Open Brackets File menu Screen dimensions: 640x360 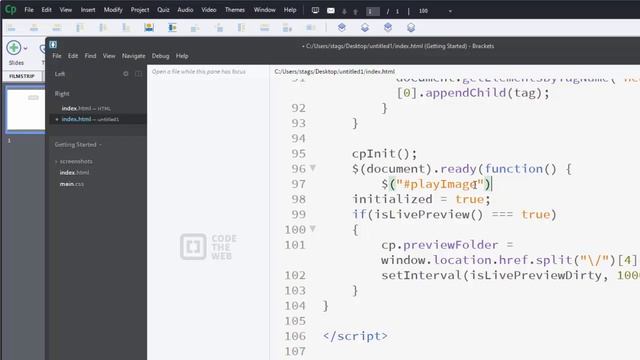click(57, 56)
